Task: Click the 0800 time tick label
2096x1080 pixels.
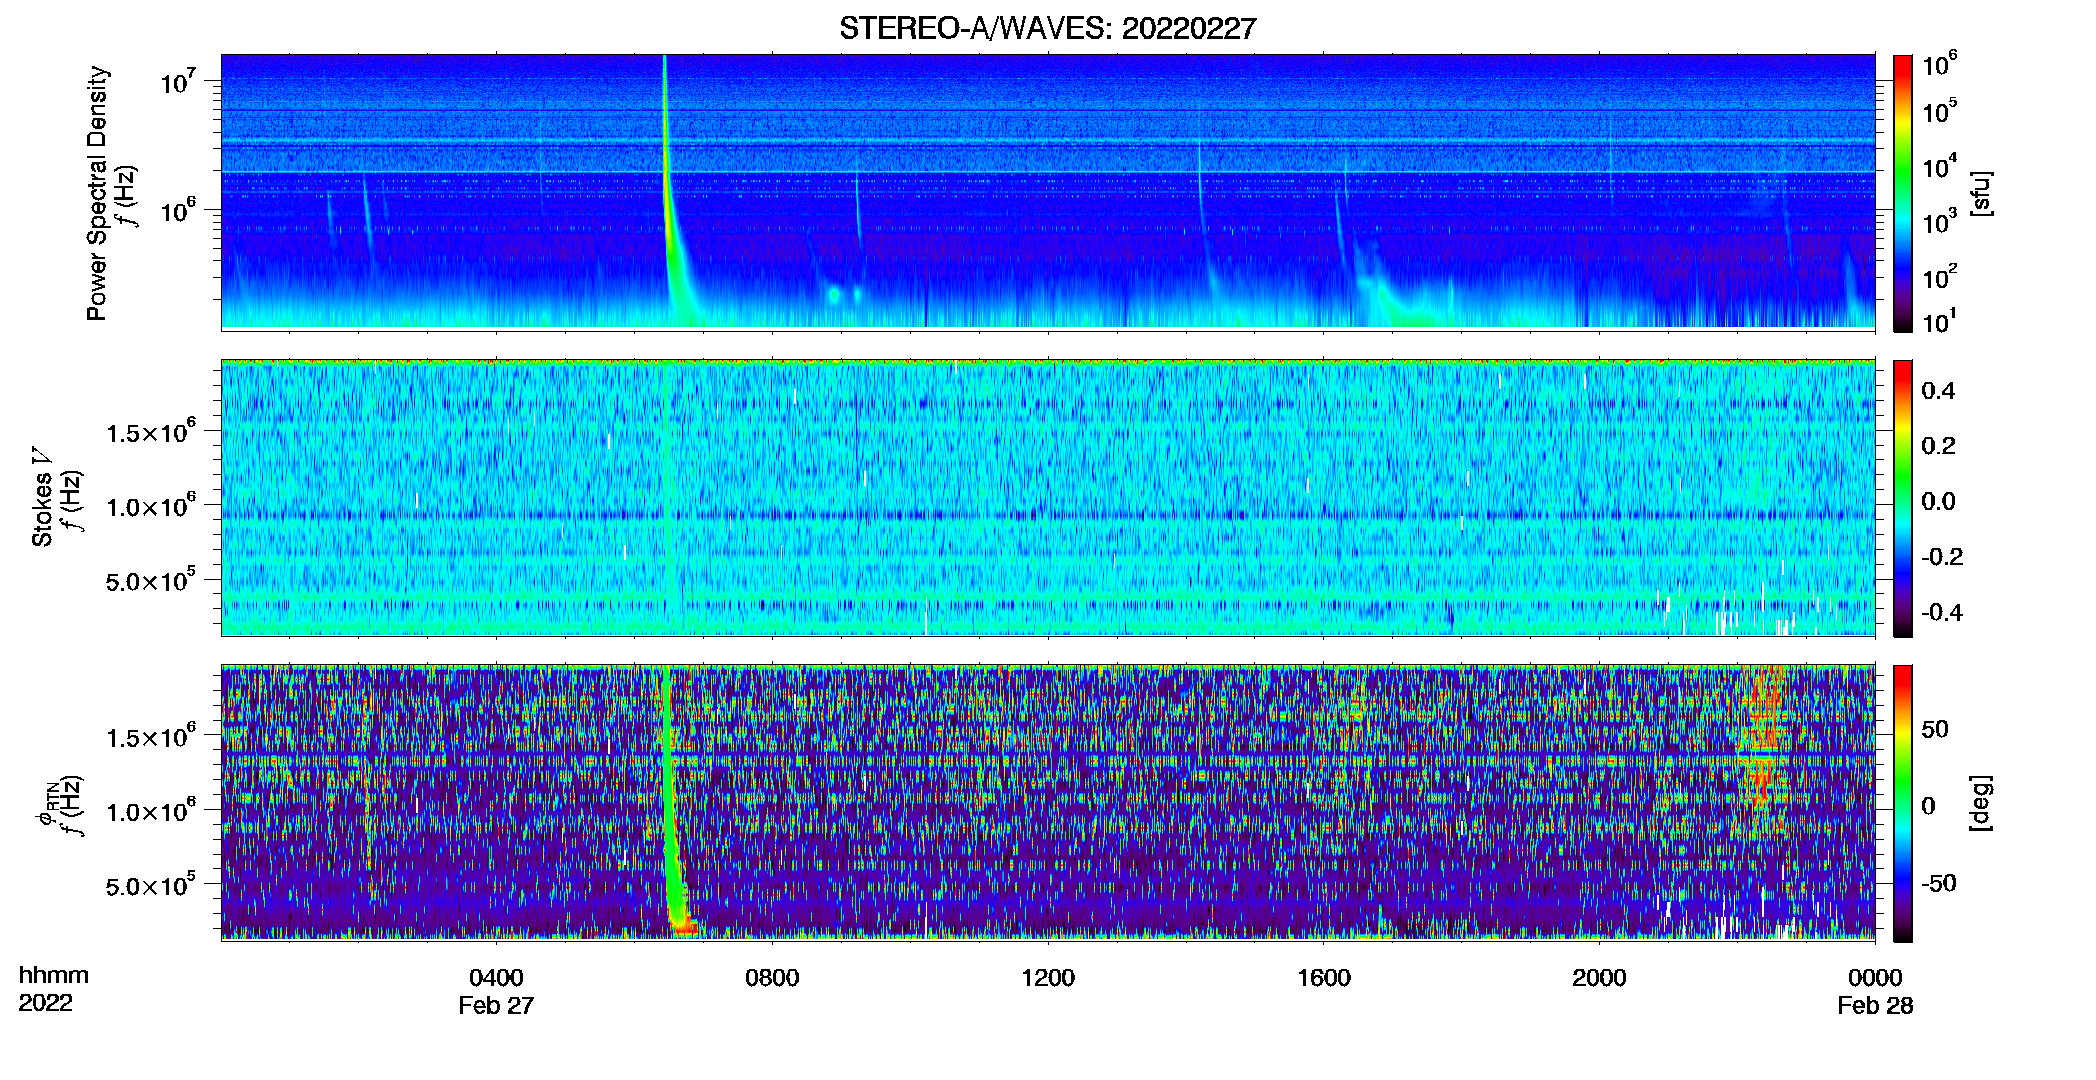Action: tap(772, 978)
